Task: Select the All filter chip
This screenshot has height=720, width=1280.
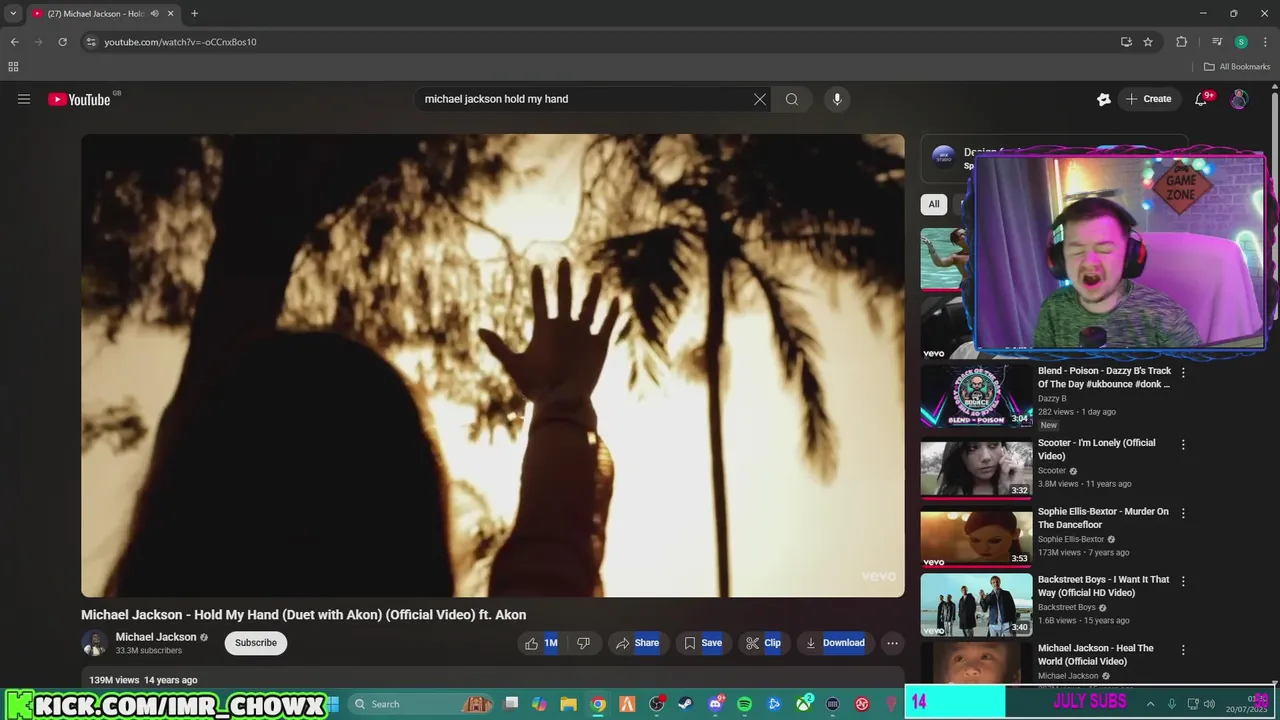Action: [934, 204]
